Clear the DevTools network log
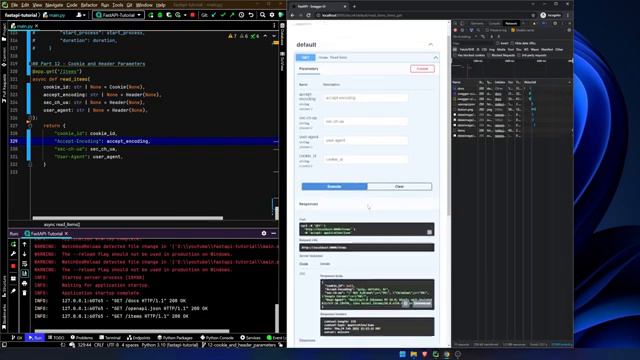The image size is (640, 360). tap(462, 30)
